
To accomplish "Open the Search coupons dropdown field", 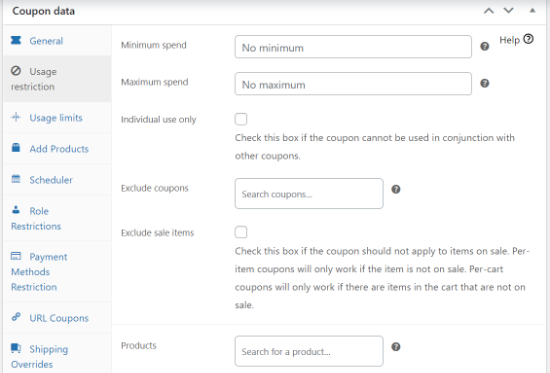I will pos(309,194).
